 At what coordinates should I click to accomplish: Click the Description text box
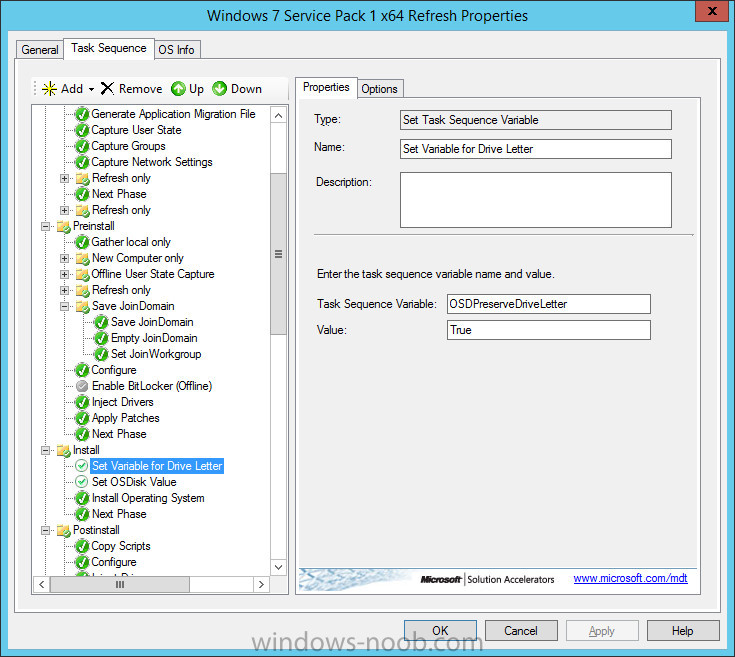(536, 200)
